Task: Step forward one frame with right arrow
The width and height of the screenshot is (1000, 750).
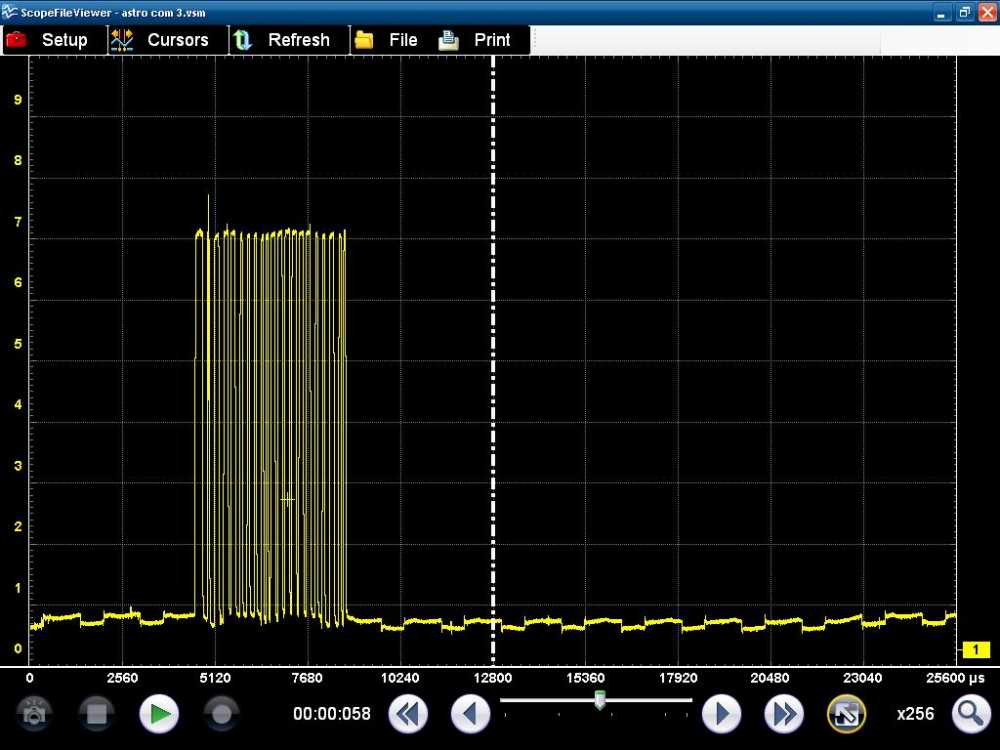Action: (721, 714)
